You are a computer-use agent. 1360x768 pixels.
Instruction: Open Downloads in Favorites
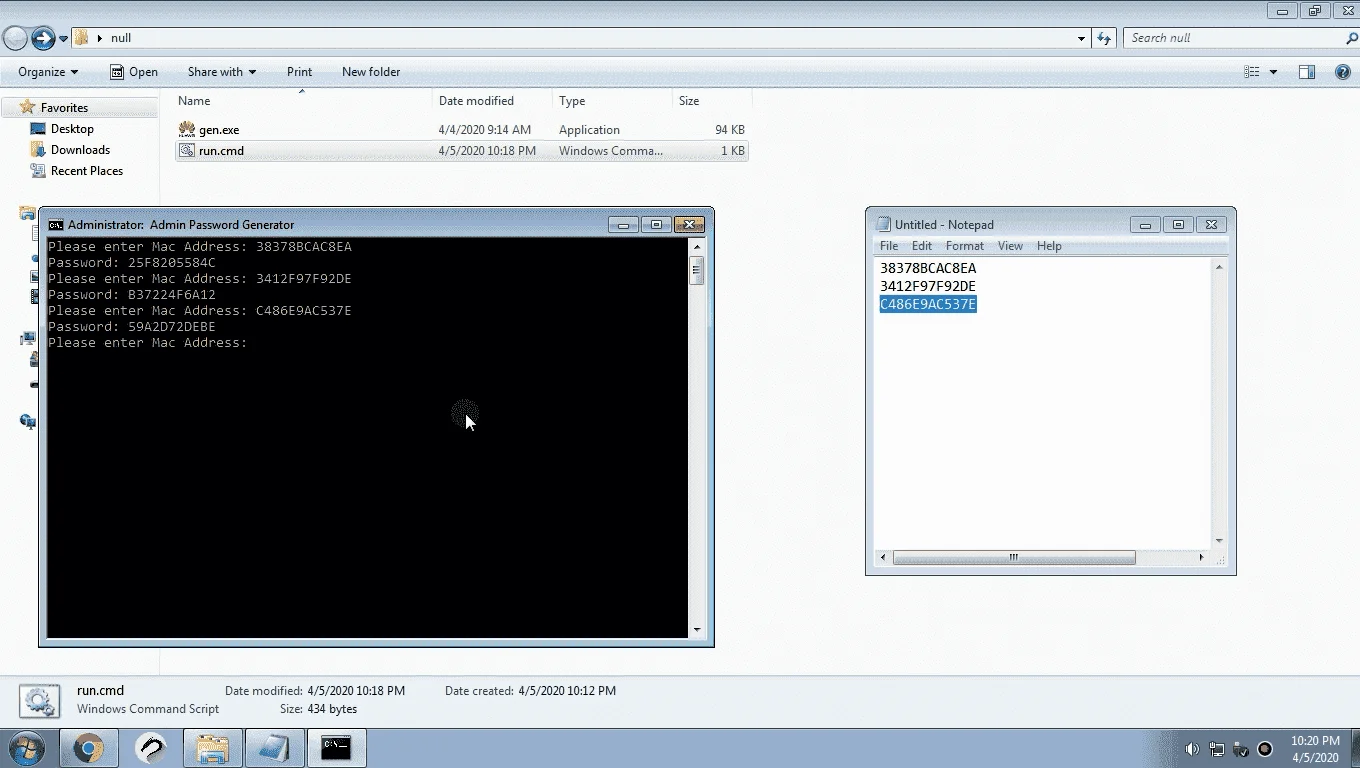pyautogui.click(x=80, y=150)
